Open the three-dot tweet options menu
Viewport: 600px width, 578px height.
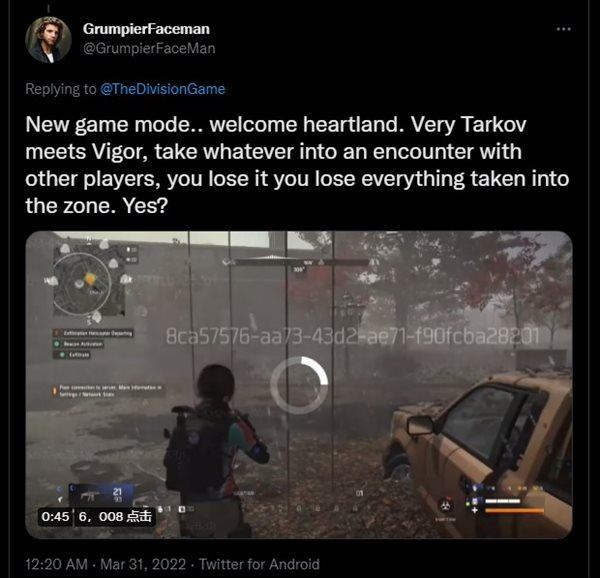(x=563, y=29)
